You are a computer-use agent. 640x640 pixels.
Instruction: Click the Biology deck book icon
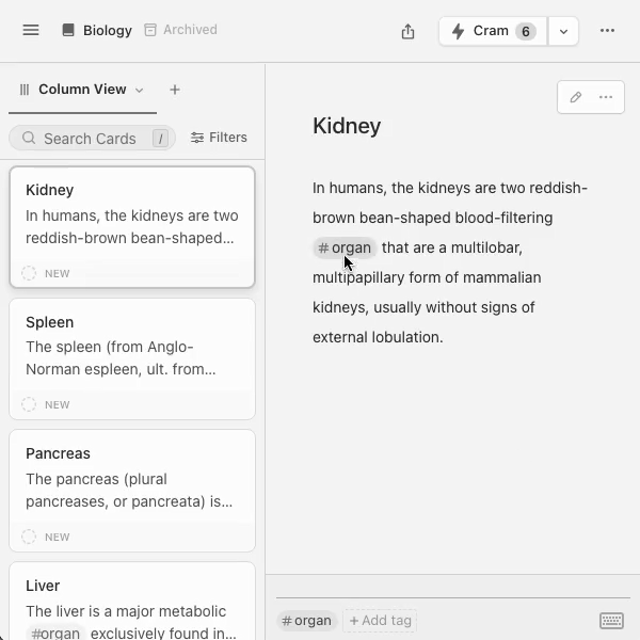click(68, 30)
